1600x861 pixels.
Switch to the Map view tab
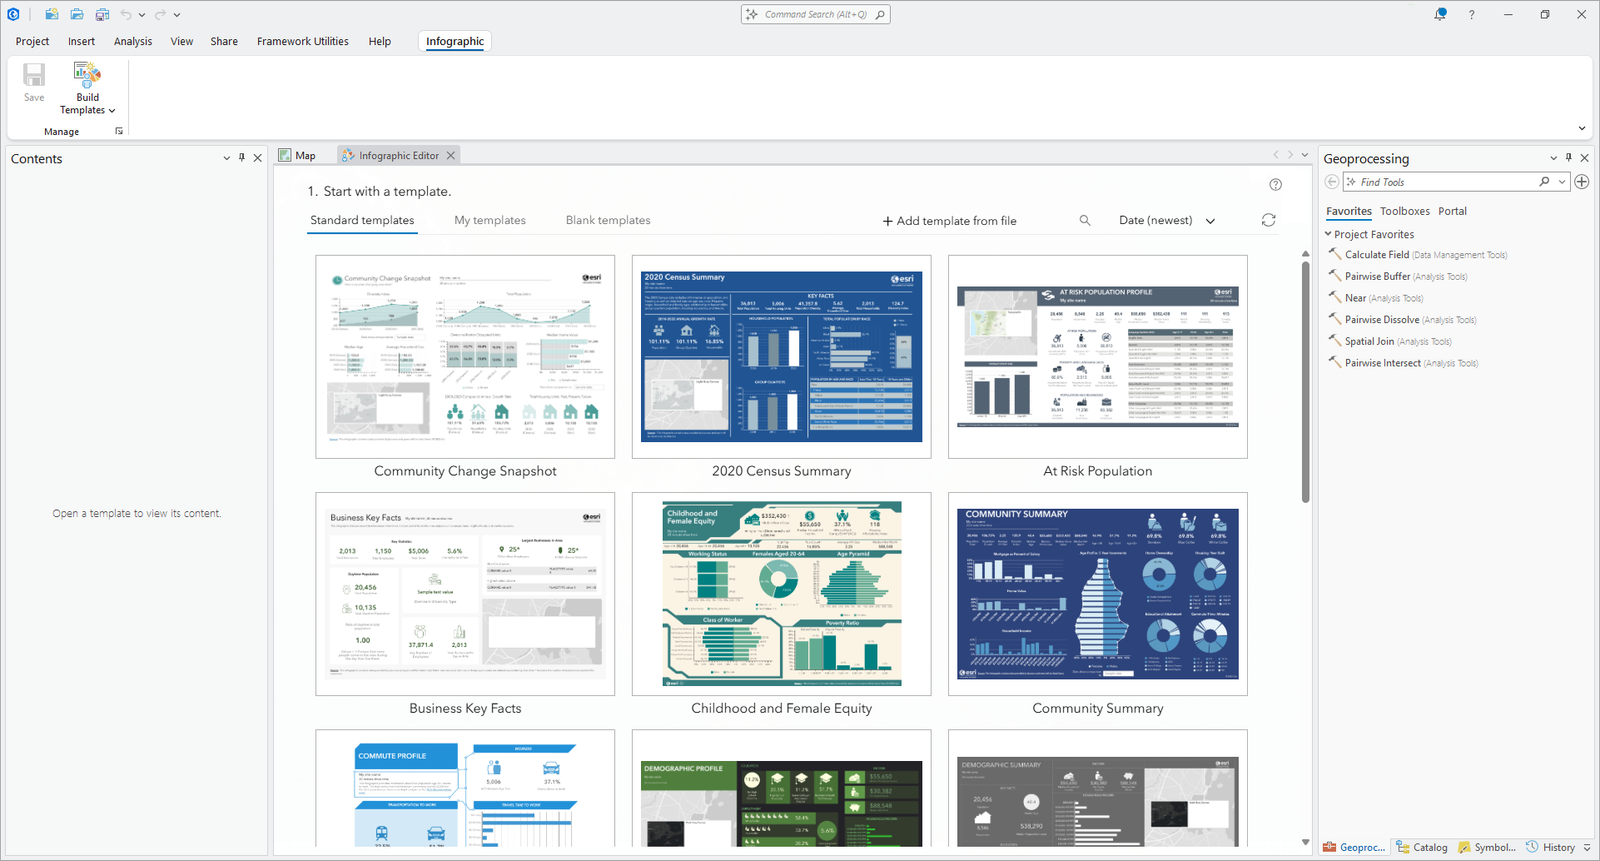298,156
